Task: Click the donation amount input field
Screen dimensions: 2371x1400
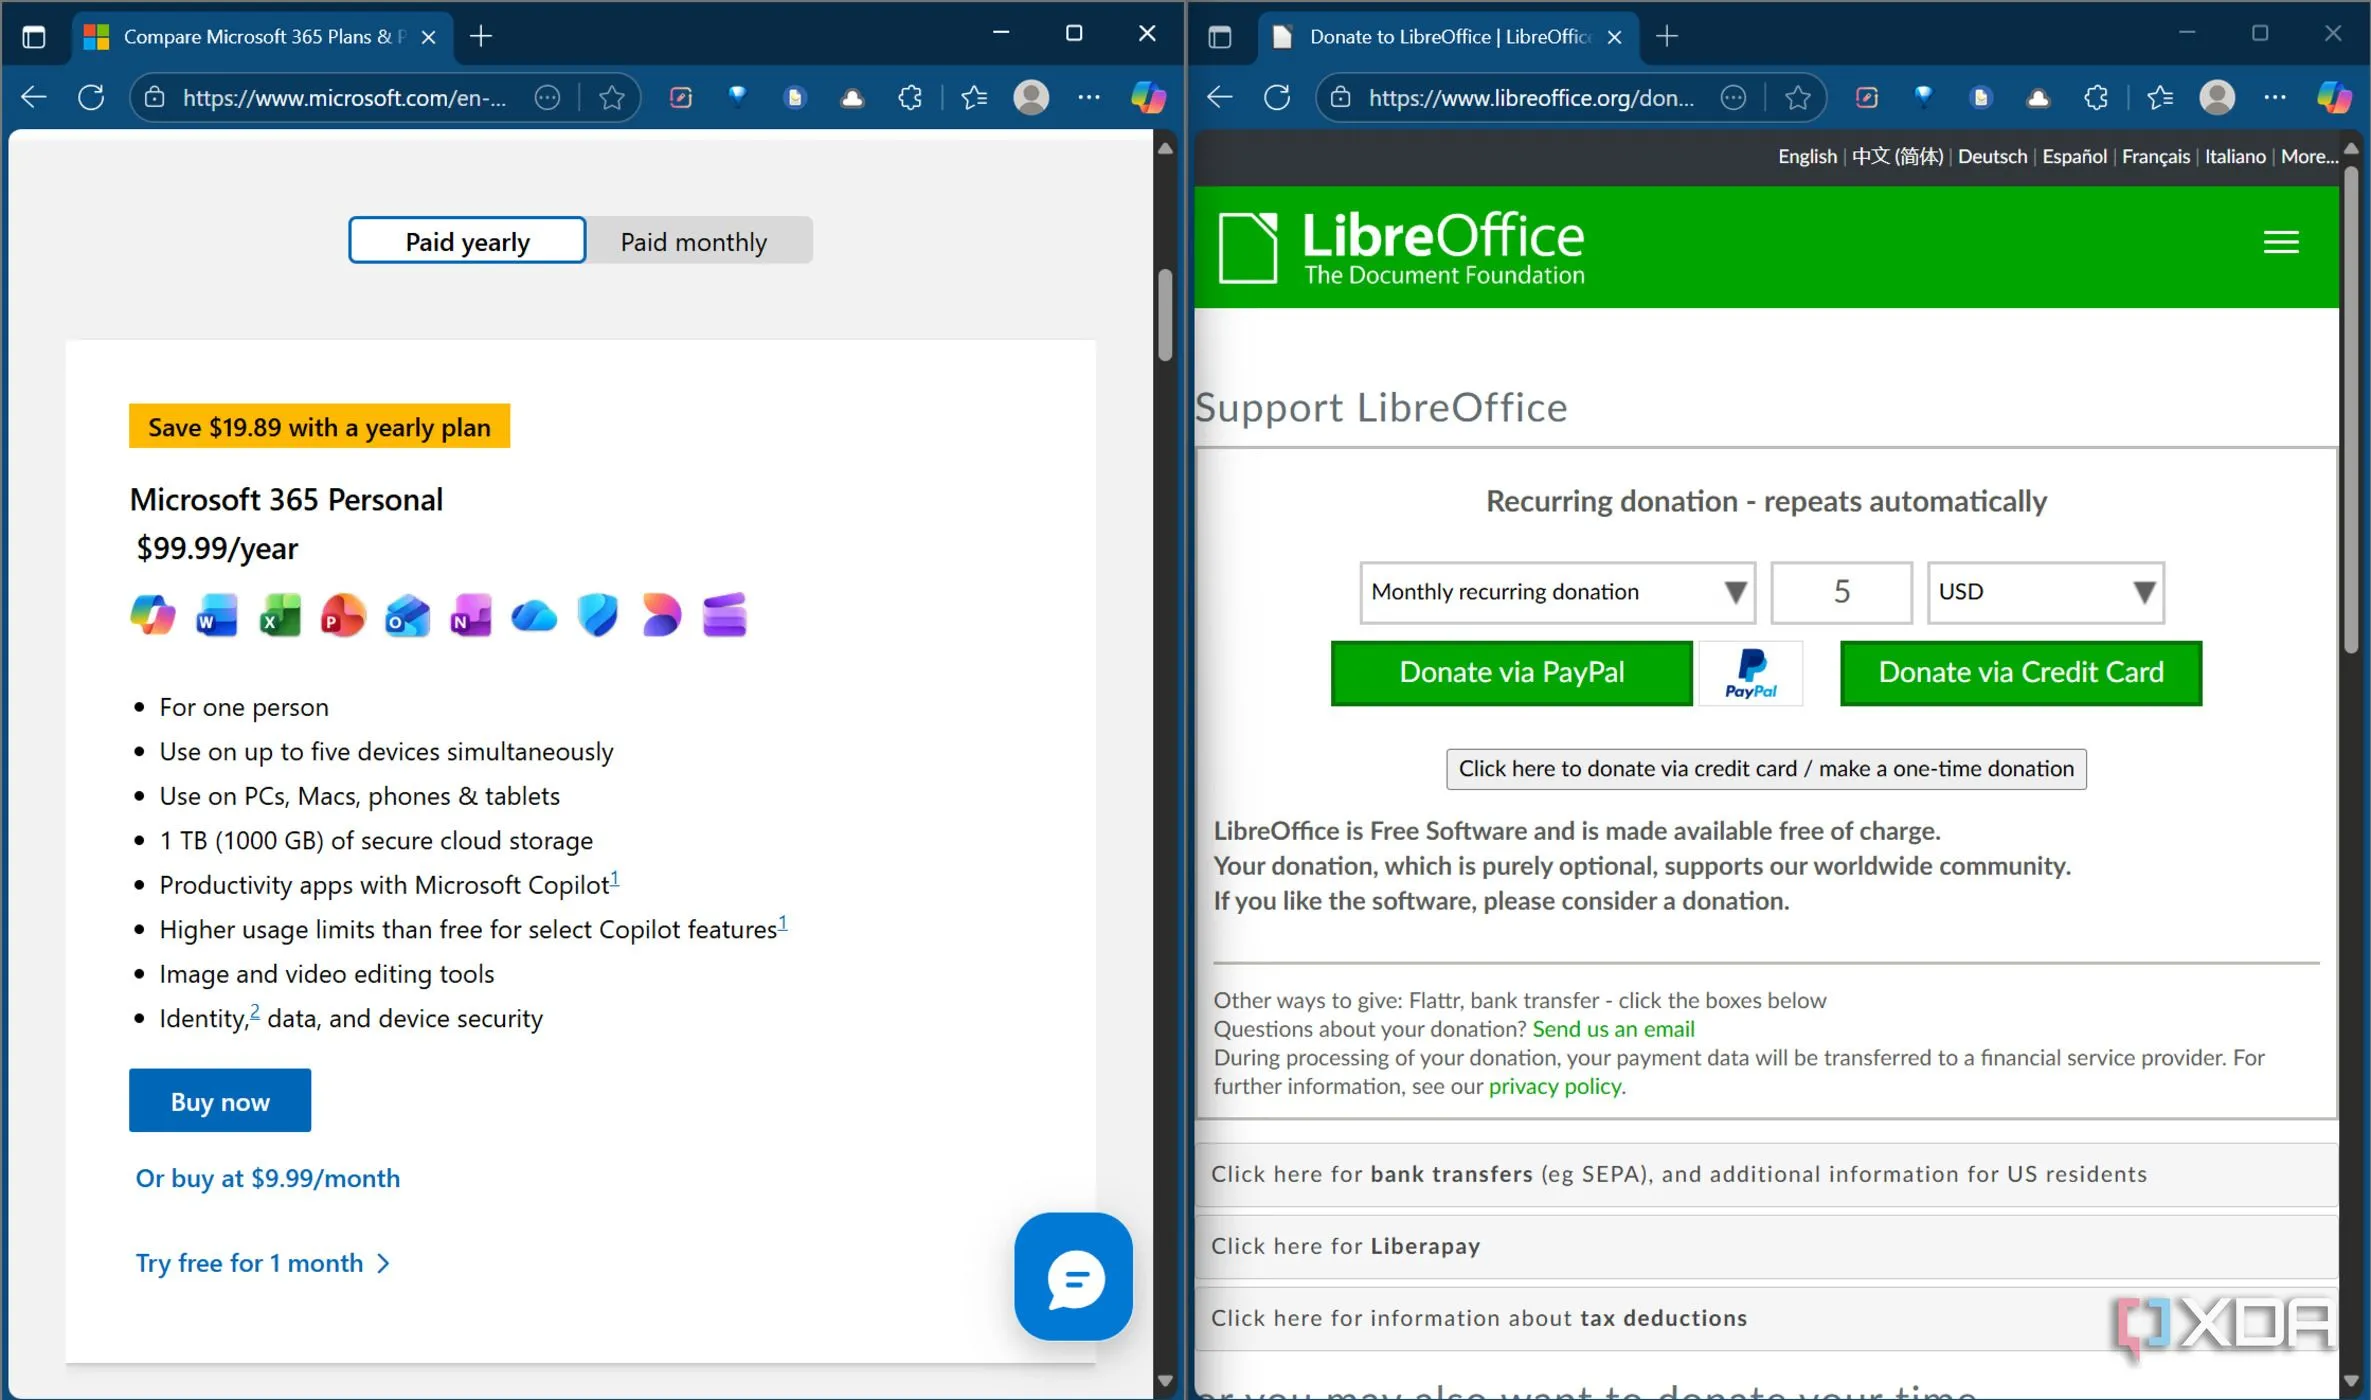Action: (x=1841, y=592)
